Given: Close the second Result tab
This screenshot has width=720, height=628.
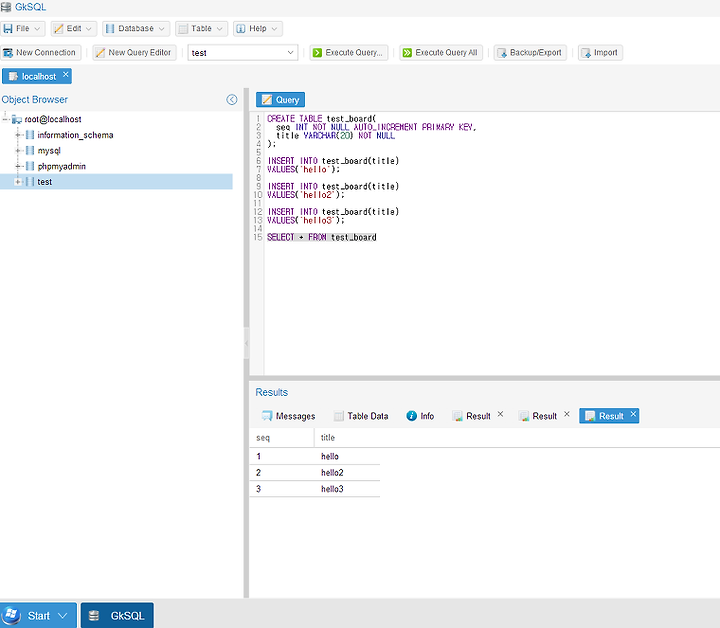Looking at the screenshot, I should (567, 414).
